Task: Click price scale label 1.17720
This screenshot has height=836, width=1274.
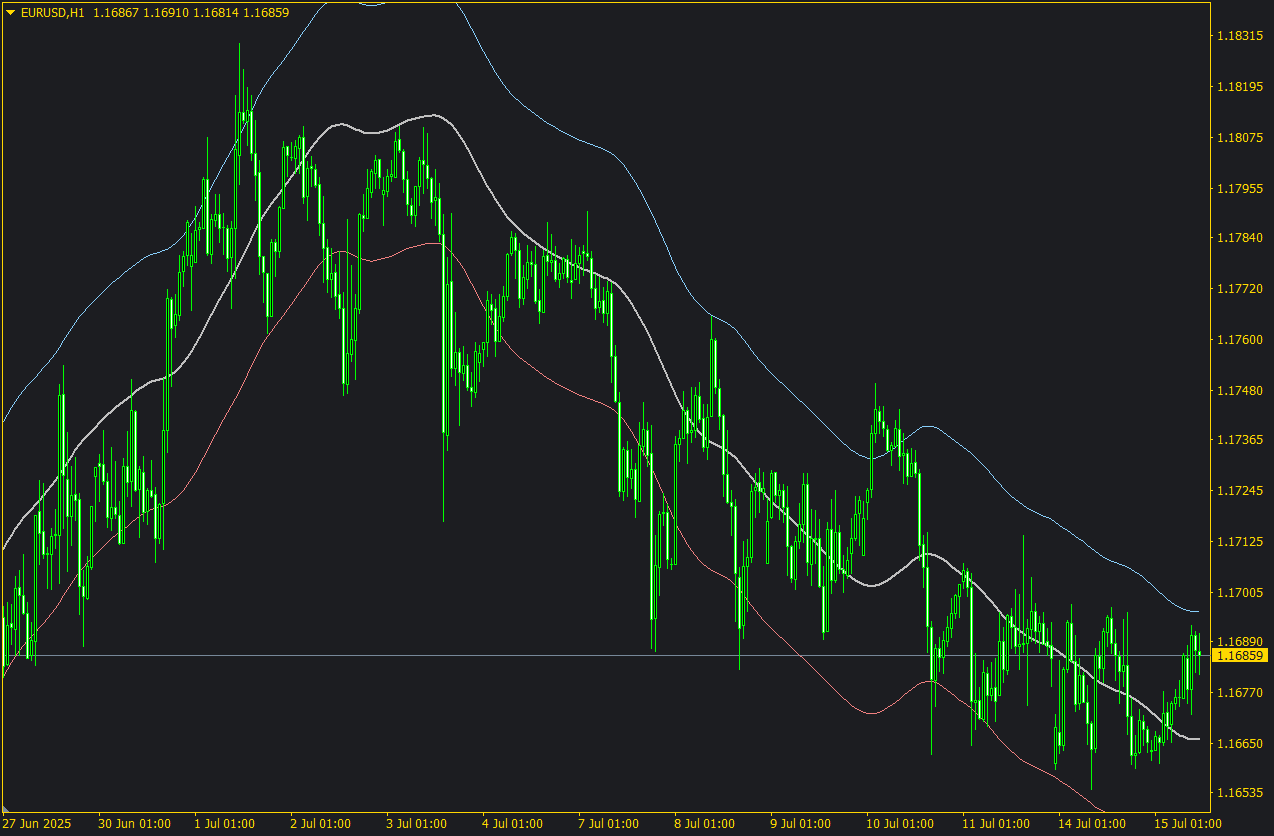Action: pos(1238,289)
